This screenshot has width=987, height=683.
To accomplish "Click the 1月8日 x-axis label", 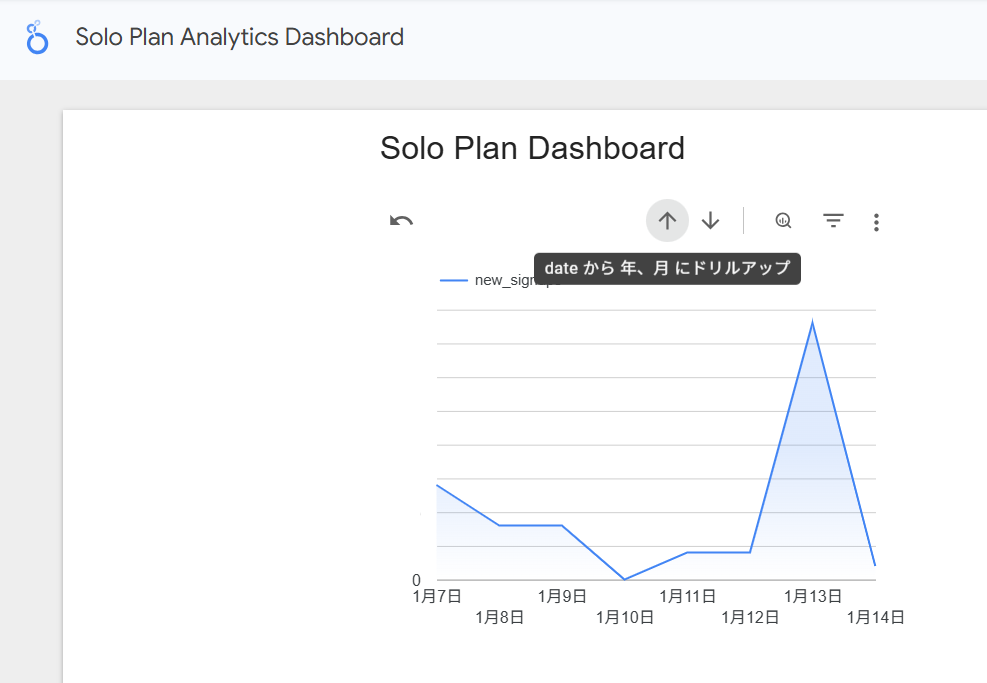I will pyautogui.click(x=500, y=617).
